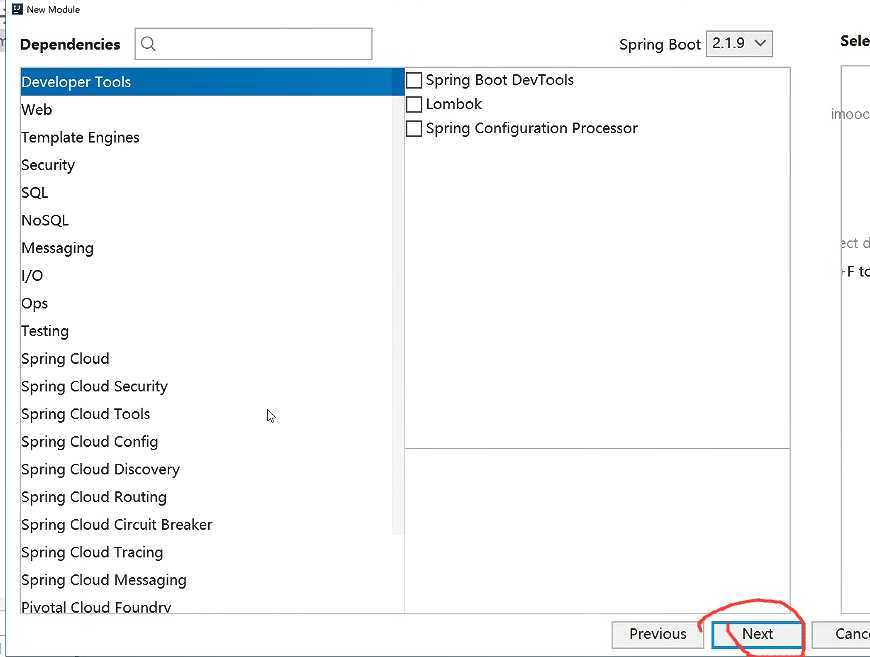Click the search magnifier icon in the Dependencies field
The image size is (870, 657).
pyautogui.click(x=148, y=43)
